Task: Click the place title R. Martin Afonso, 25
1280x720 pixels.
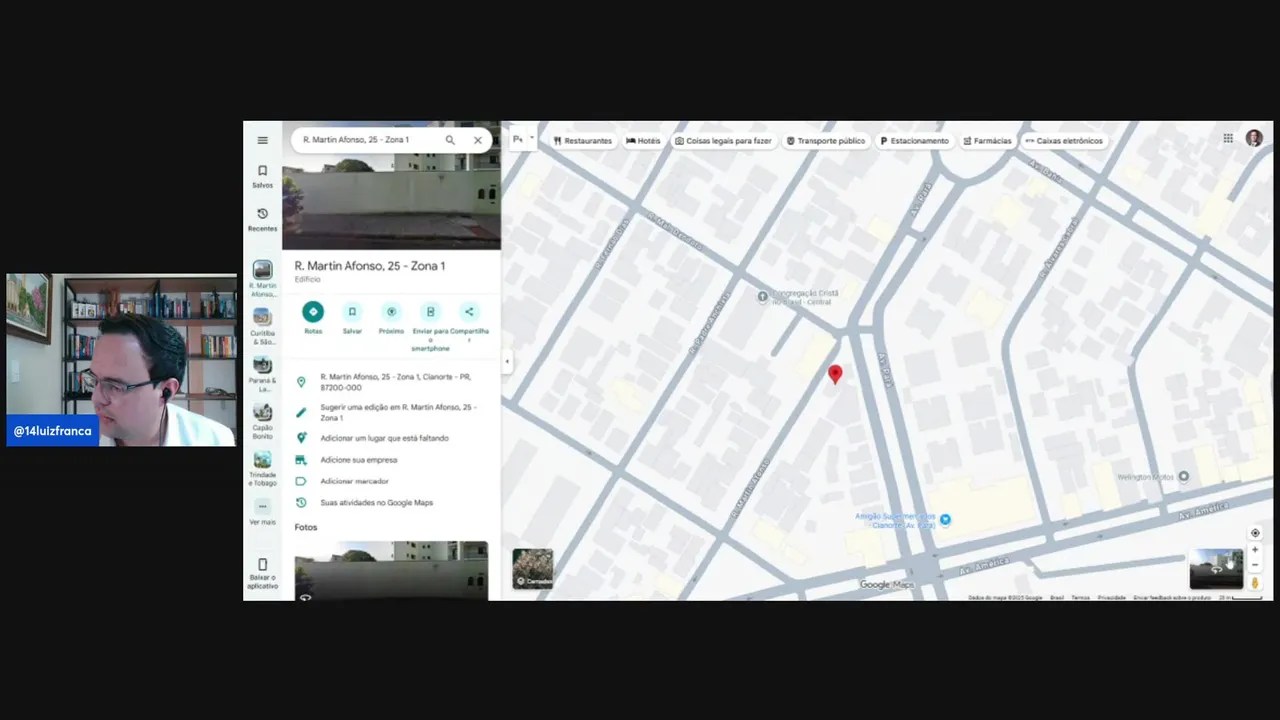Action: pyautogui.click(x=370, y=266)
